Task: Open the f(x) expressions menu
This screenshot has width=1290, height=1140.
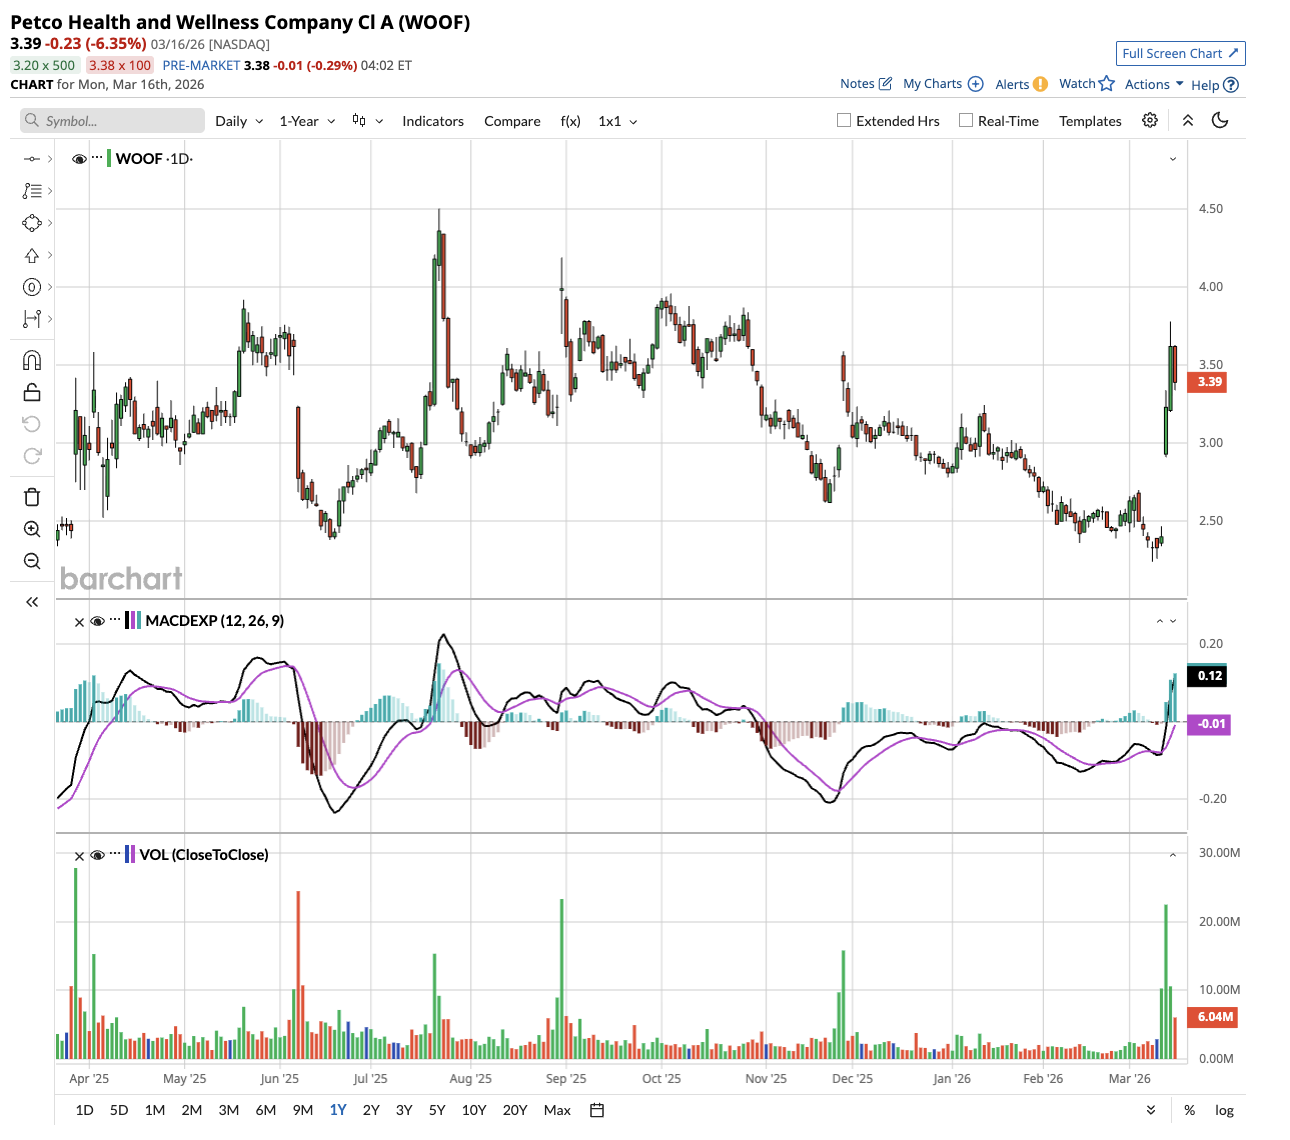Action: click(x=570, y=121)
